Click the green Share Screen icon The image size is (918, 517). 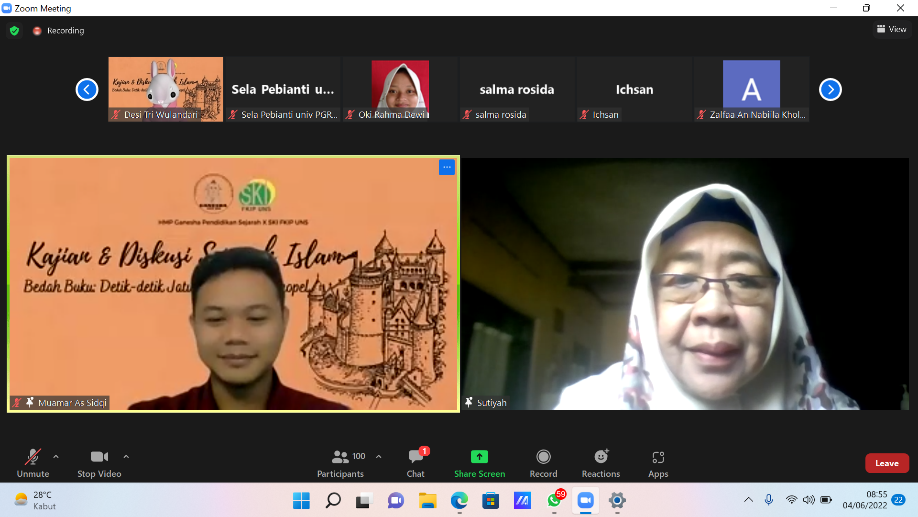[x=479, y=457]
